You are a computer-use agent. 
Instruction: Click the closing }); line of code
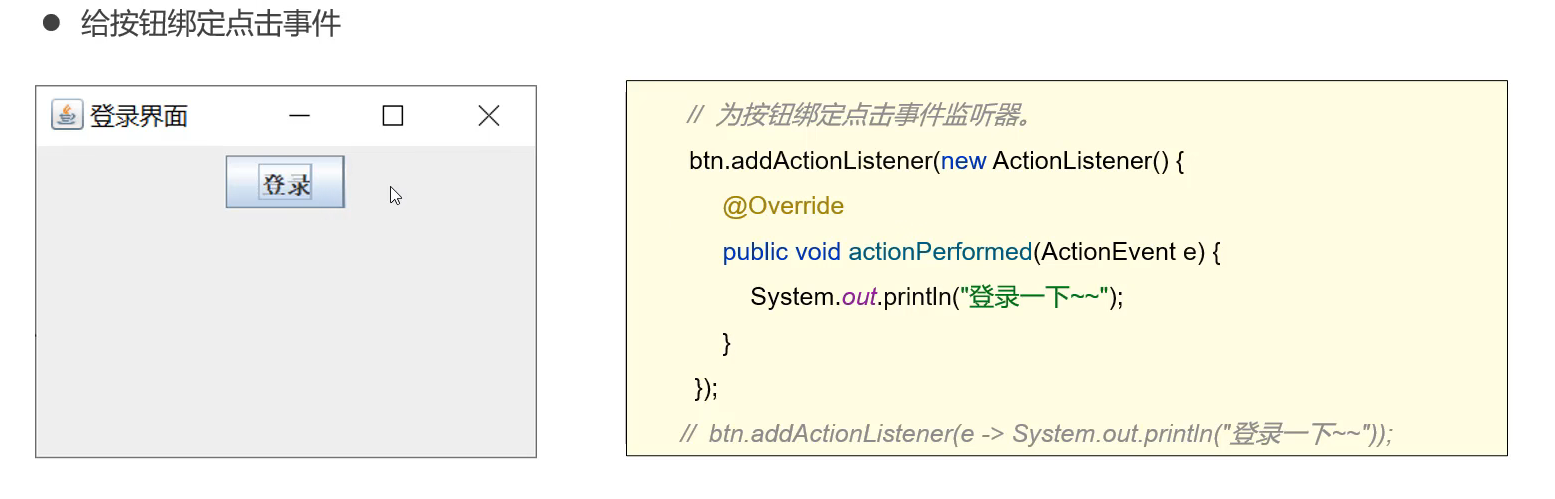[706, 388]
